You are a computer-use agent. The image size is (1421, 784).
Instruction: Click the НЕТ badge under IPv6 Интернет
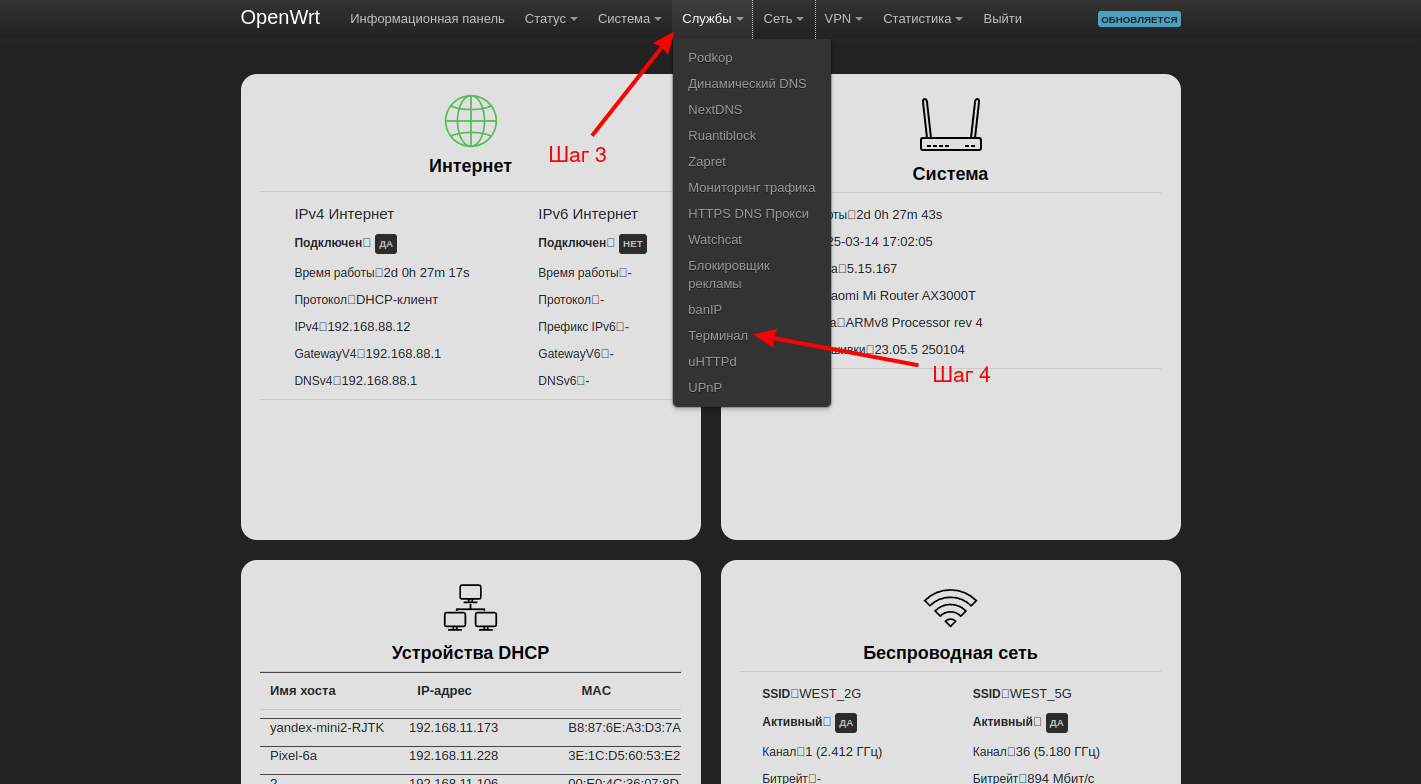tap(633, 244)
